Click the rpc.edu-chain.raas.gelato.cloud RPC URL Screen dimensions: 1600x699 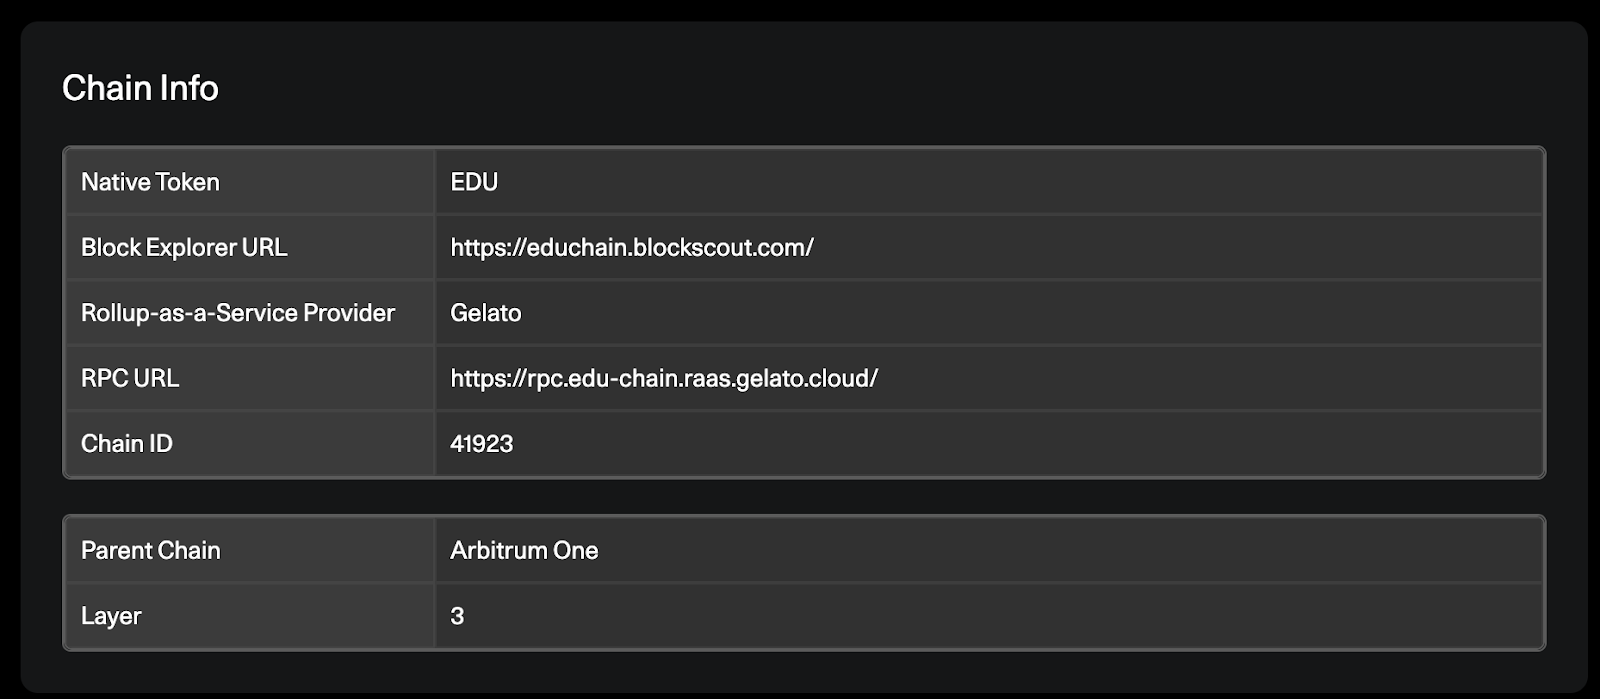(x=664, y=379)
